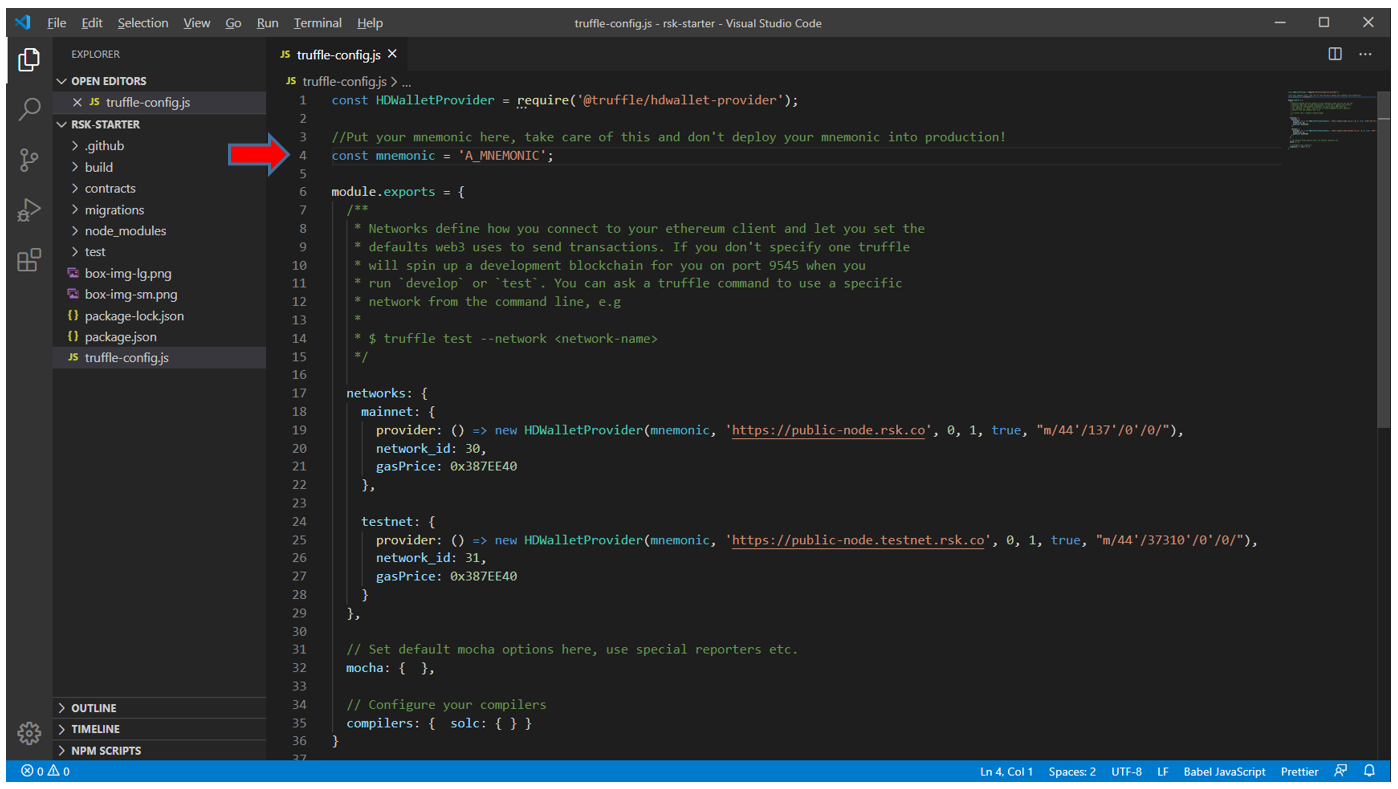
Task: Open the View menu
Action: 197,23
